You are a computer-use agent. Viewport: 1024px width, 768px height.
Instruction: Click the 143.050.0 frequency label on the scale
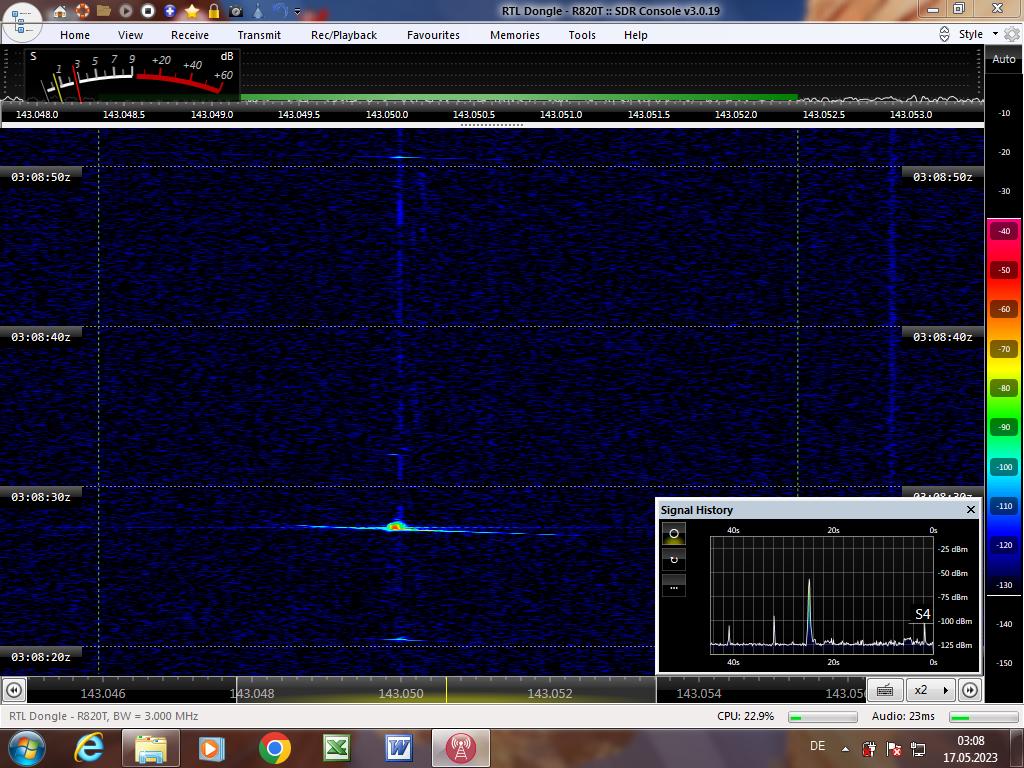[387, 114]
